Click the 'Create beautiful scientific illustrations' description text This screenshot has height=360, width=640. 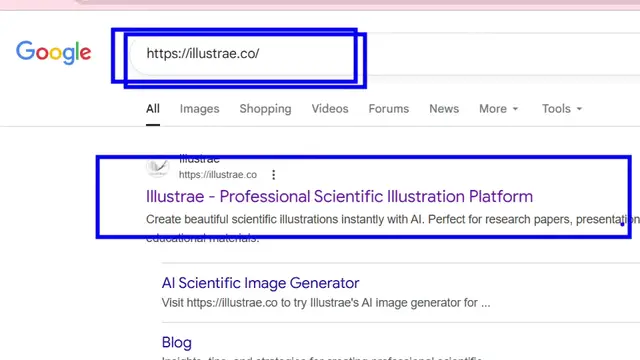(x=393, y=228)
